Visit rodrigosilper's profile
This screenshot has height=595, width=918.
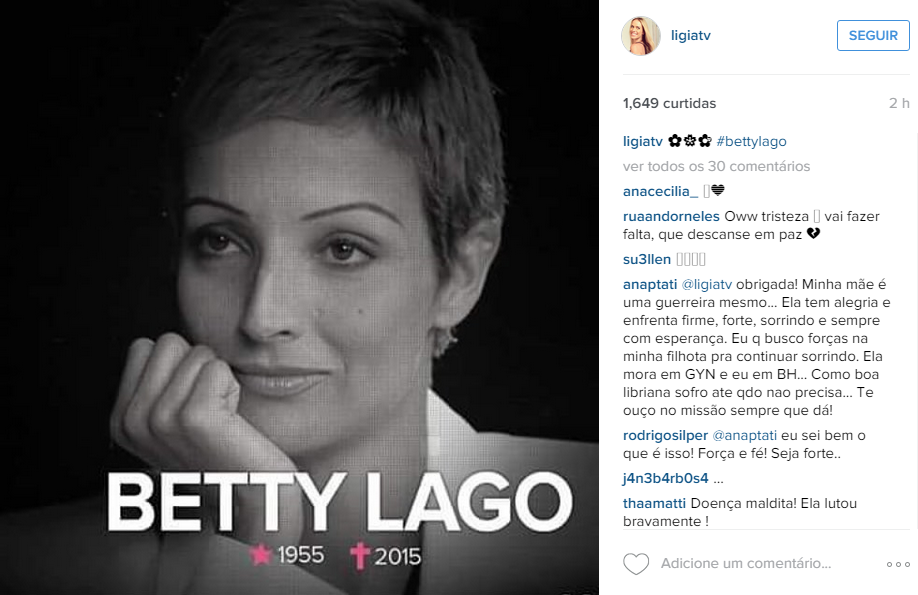tap(665, 436)
